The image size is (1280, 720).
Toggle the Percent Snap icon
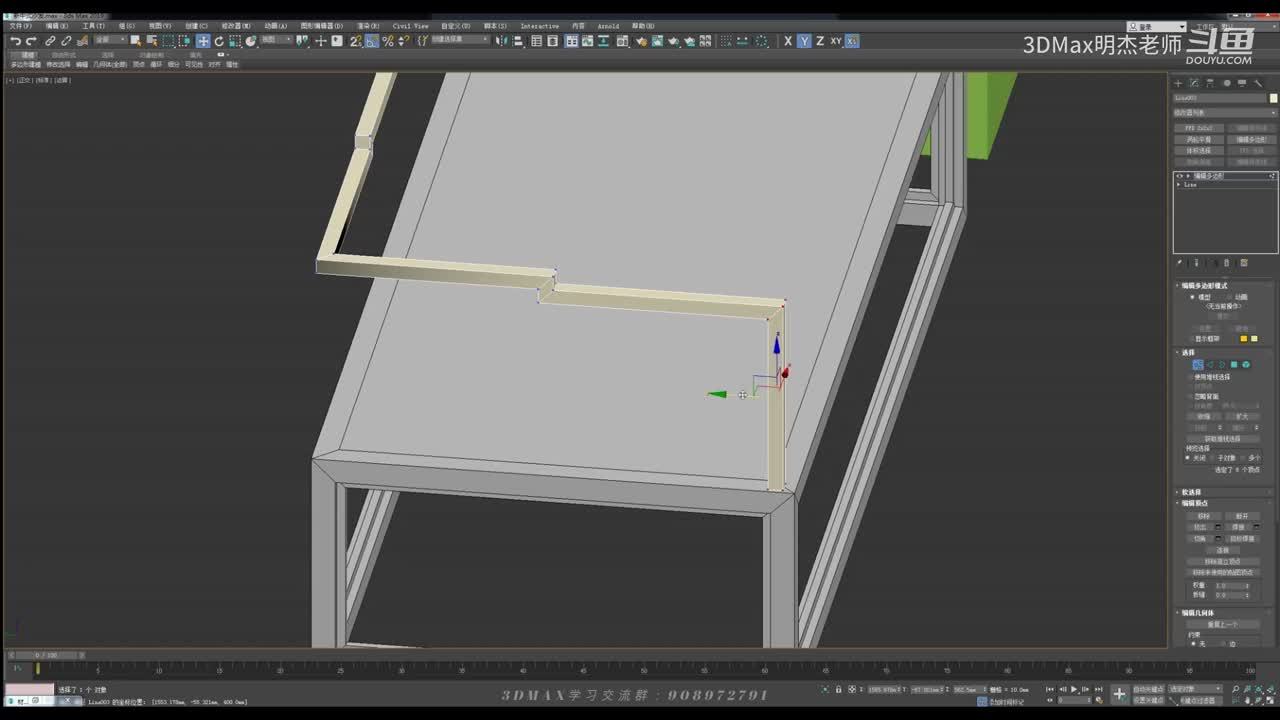pos(387,41)
